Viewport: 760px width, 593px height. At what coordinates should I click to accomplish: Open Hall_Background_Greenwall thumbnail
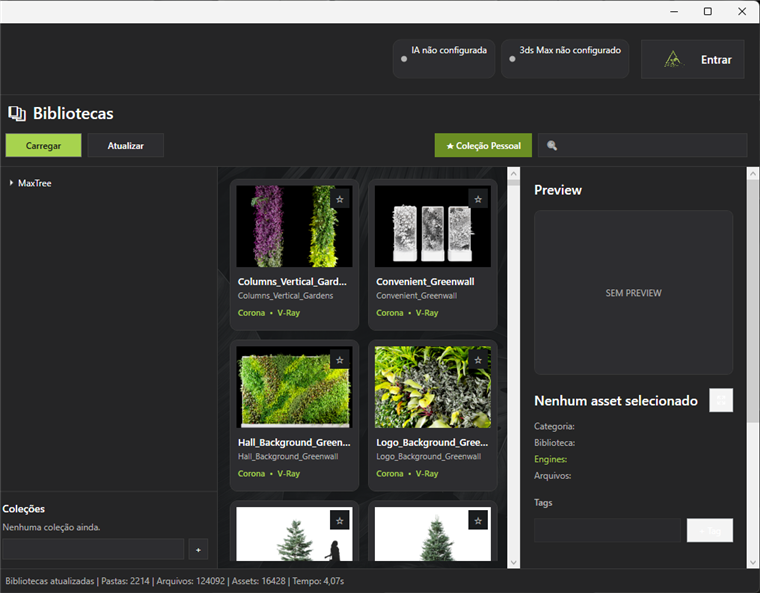[294, 387]
